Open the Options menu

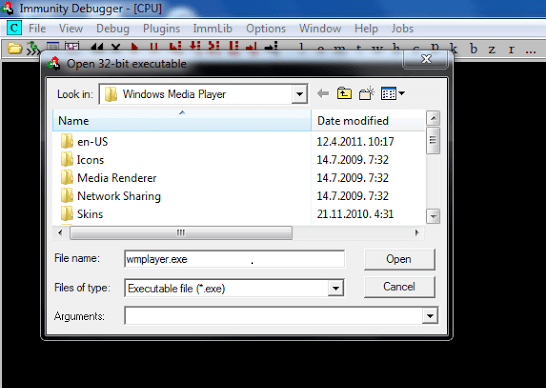point(266,28)
